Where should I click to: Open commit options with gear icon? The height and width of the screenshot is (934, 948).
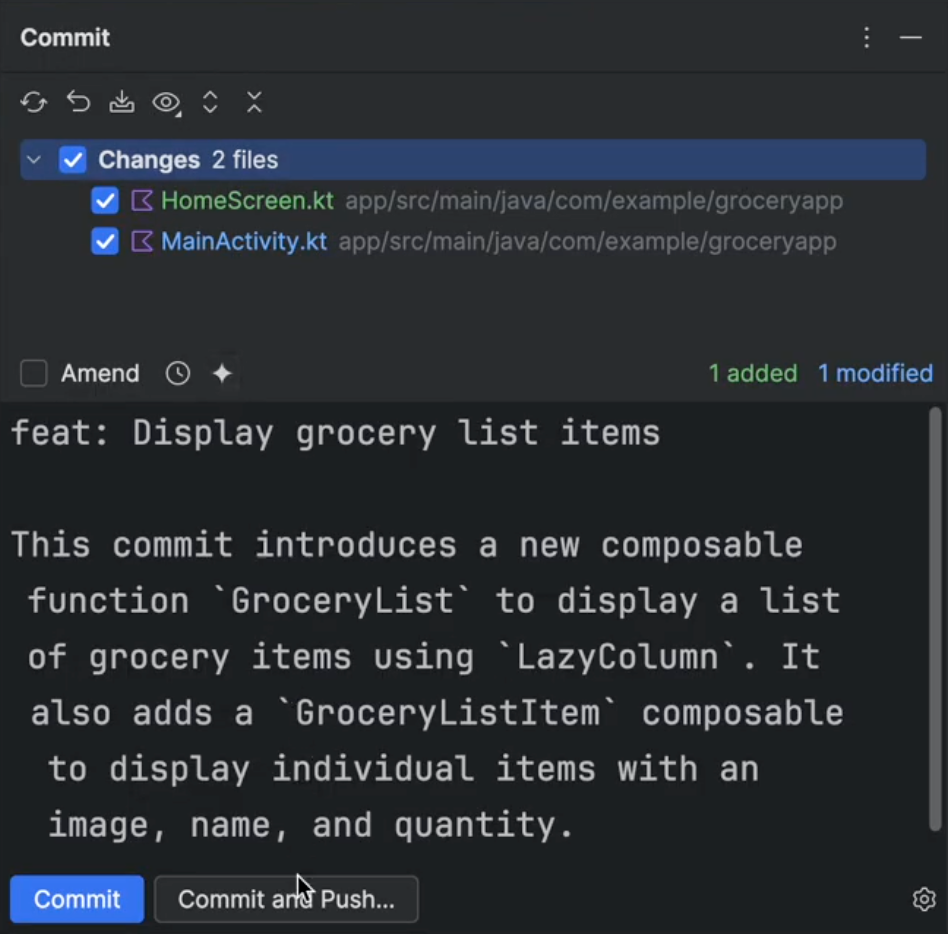(924, 899)
